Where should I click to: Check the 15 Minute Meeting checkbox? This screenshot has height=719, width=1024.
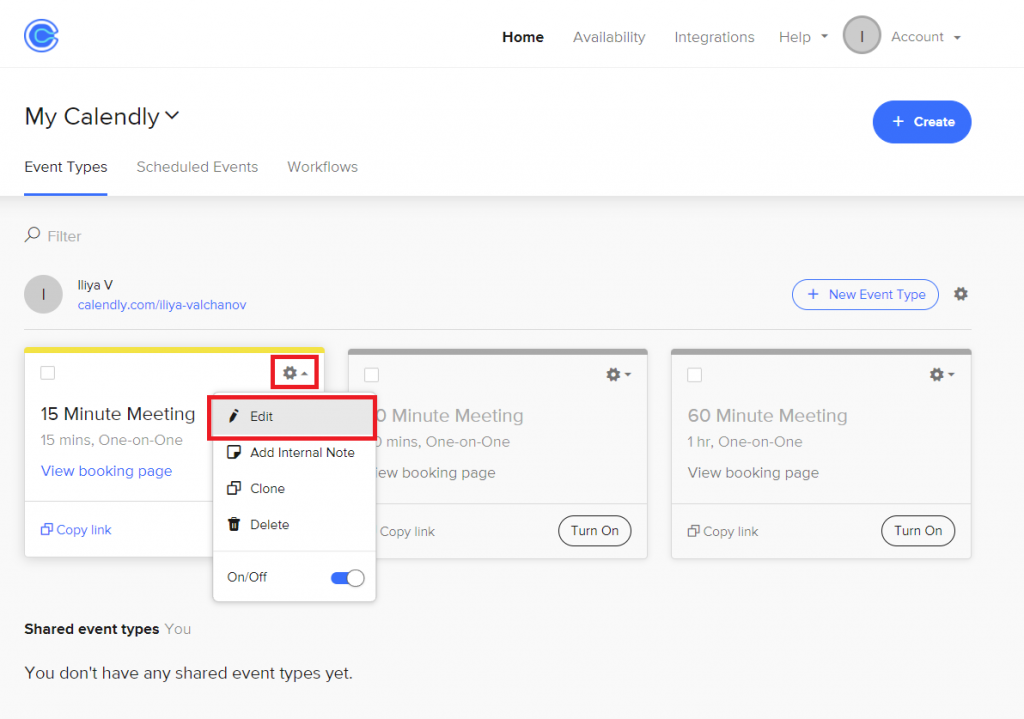48,373
